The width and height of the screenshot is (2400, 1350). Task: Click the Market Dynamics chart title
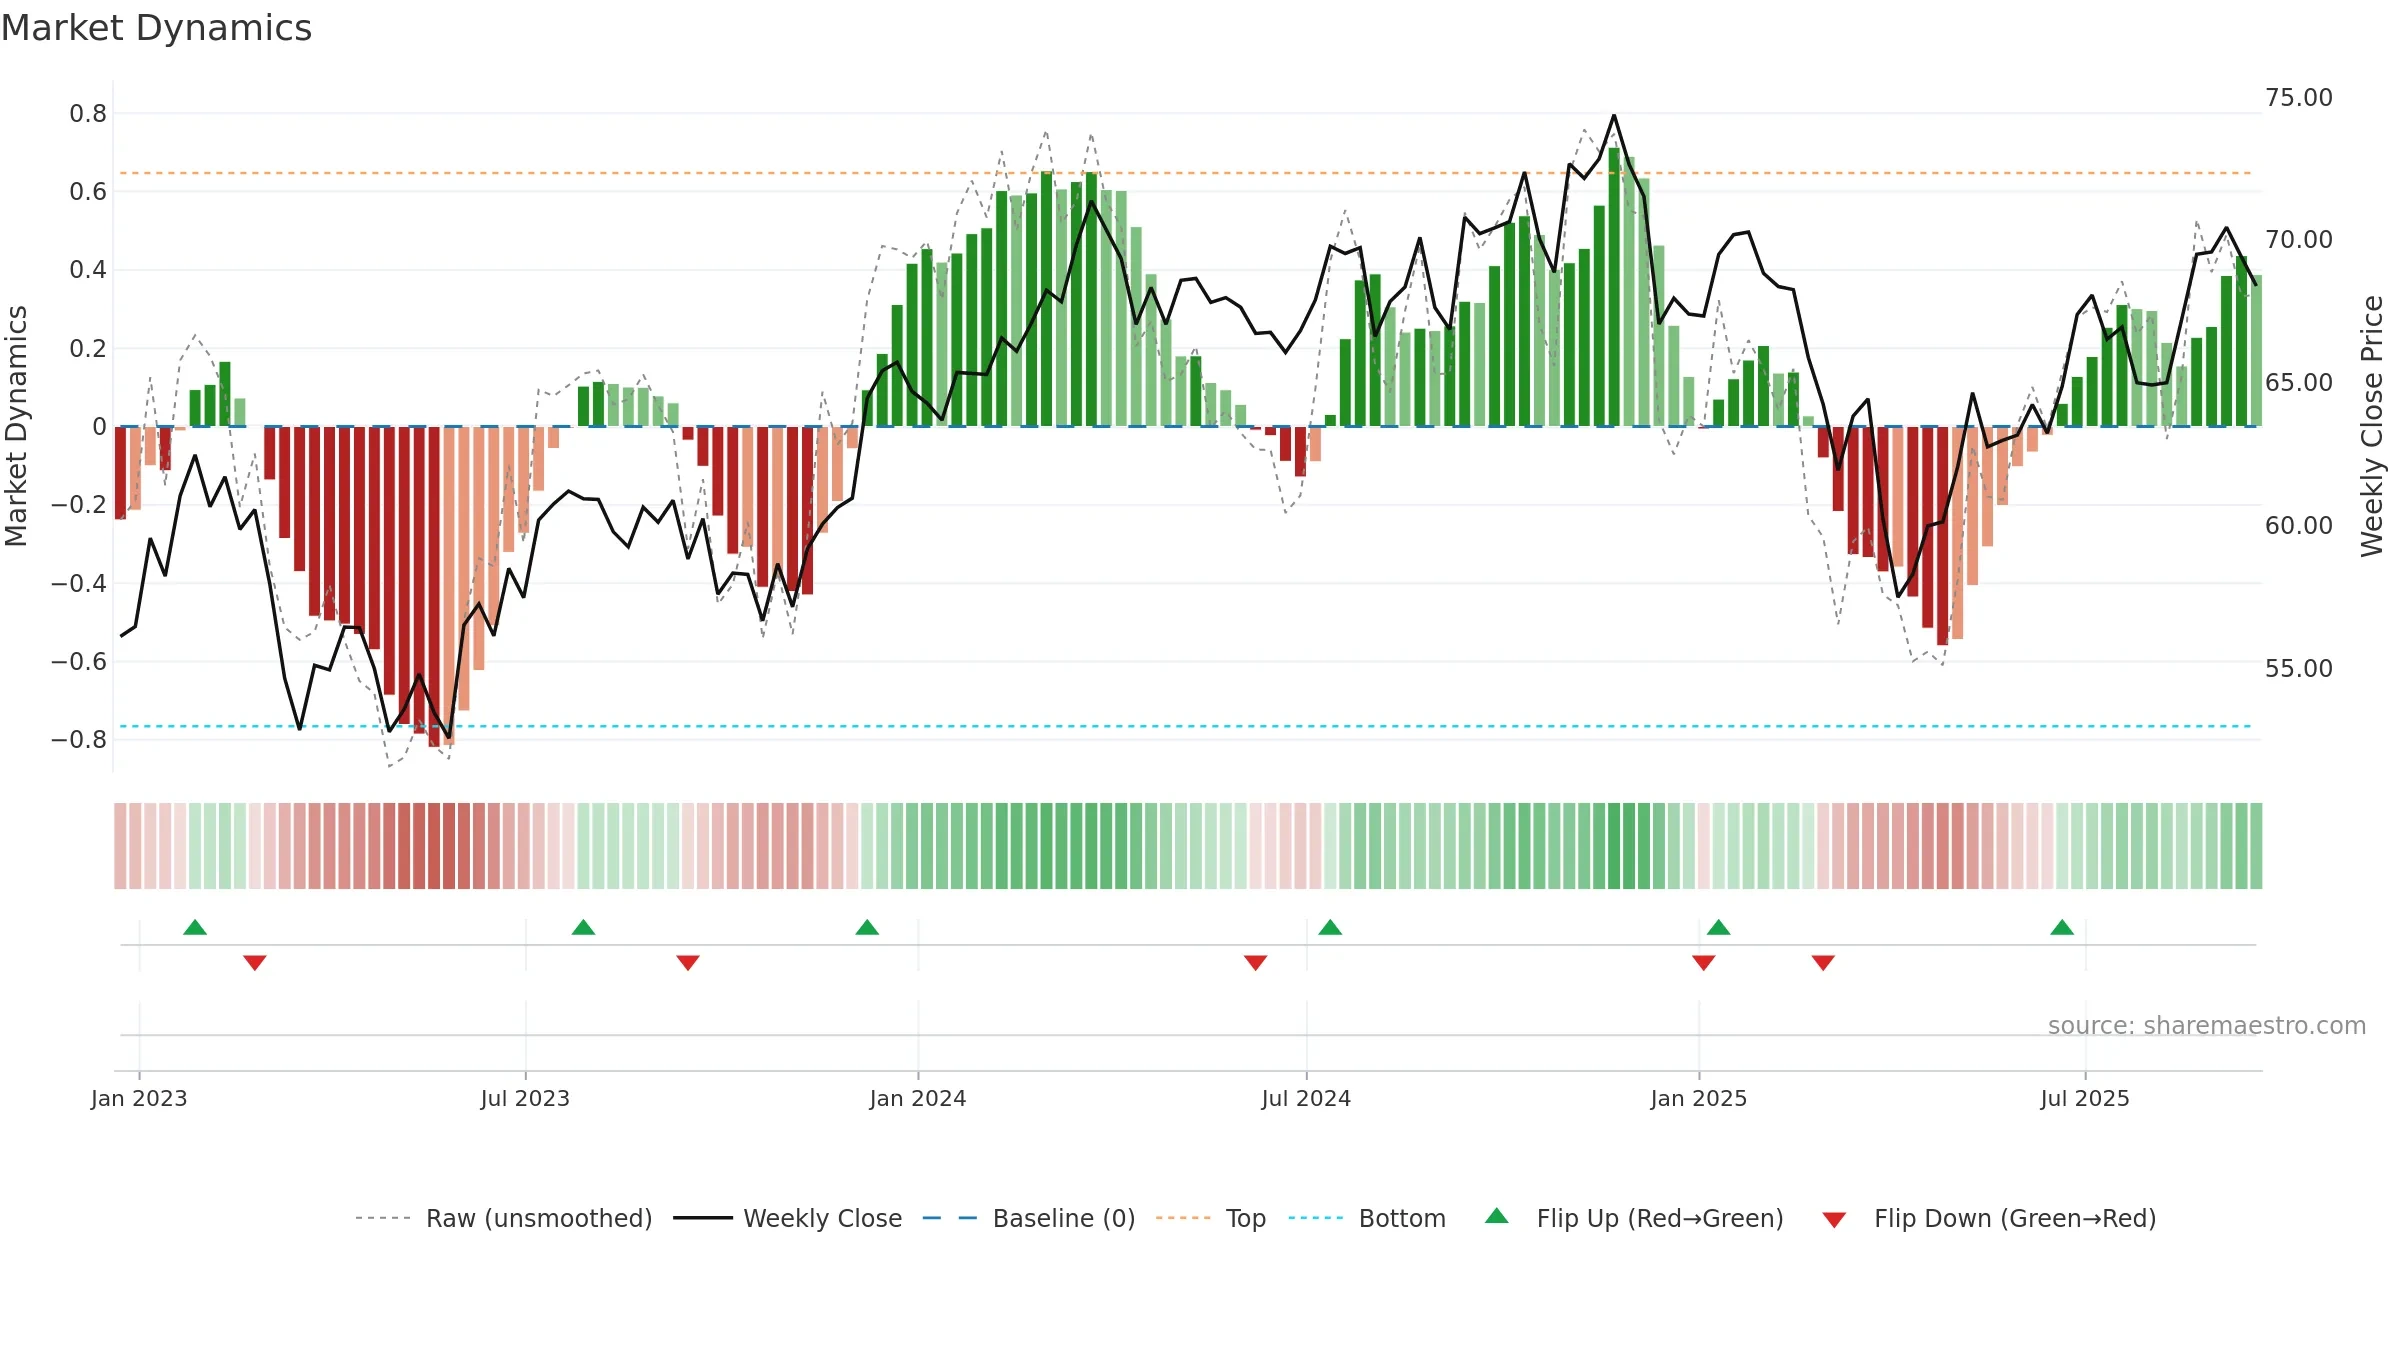[x=156, y=28]
